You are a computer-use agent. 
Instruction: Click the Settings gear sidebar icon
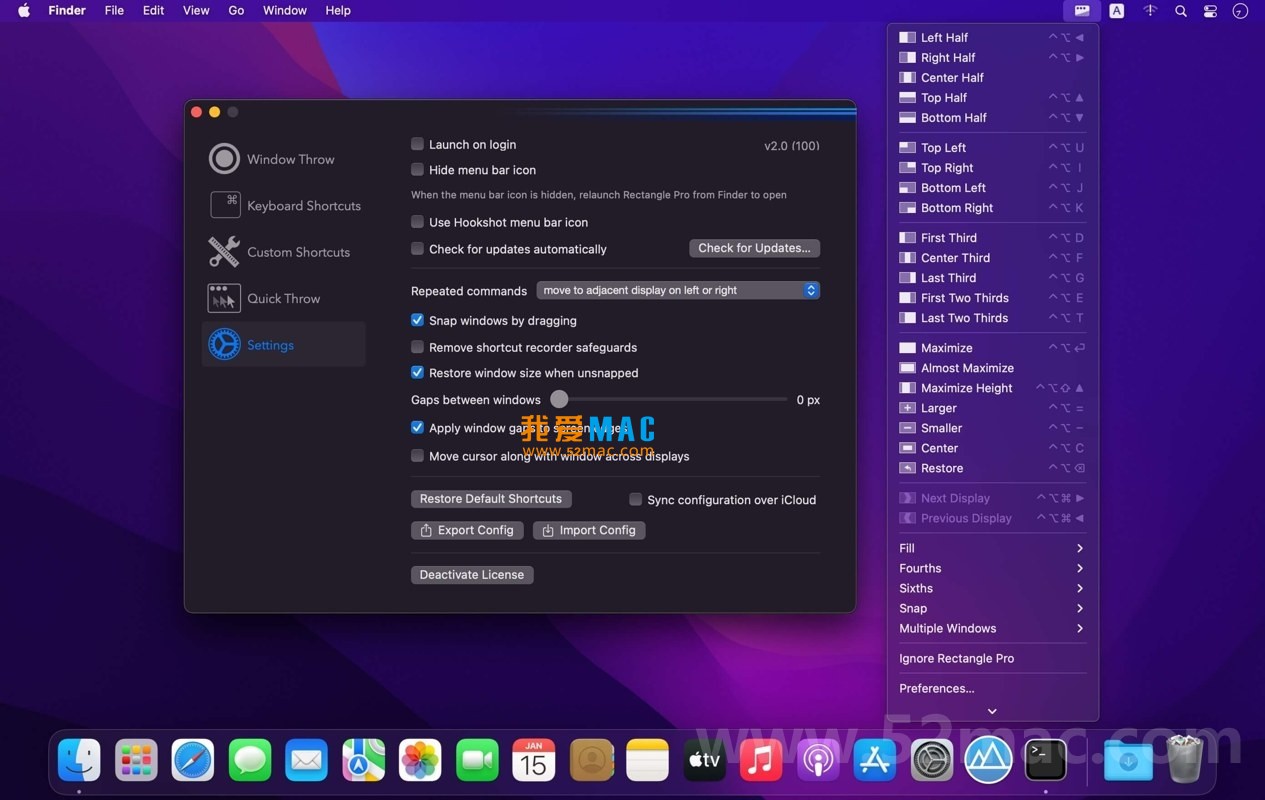pyautogui.click(x=224, y=345)
